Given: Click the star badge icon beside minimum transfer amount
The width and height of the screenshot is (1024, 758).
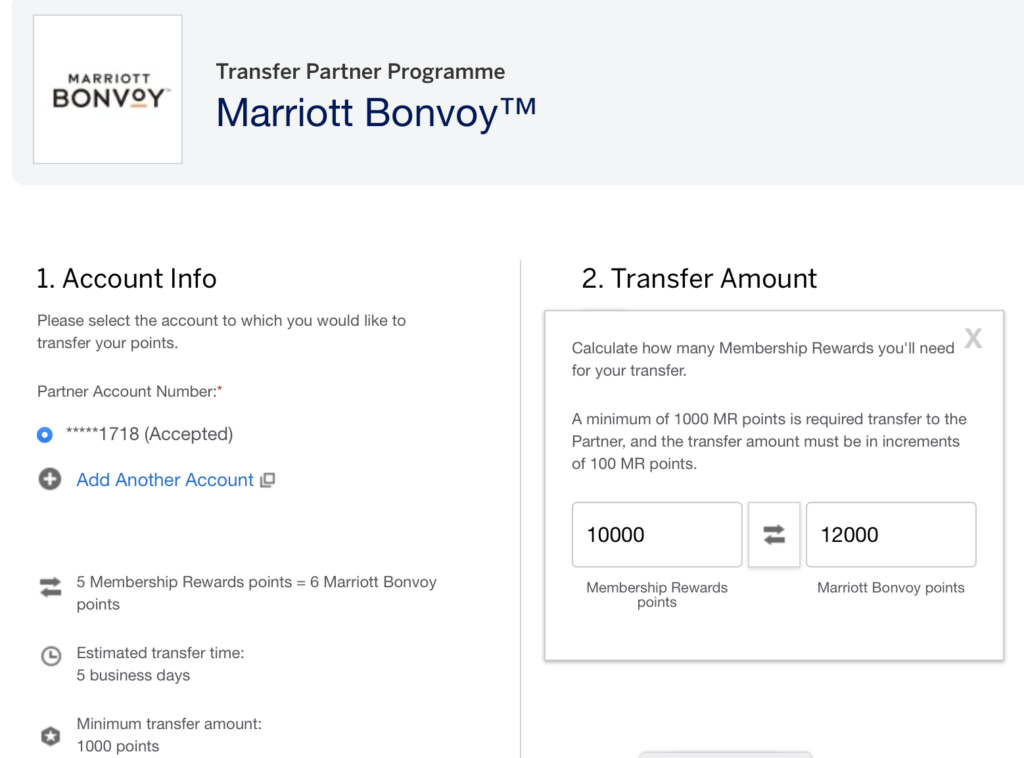Looking at the screenshot, I should 49,736.
